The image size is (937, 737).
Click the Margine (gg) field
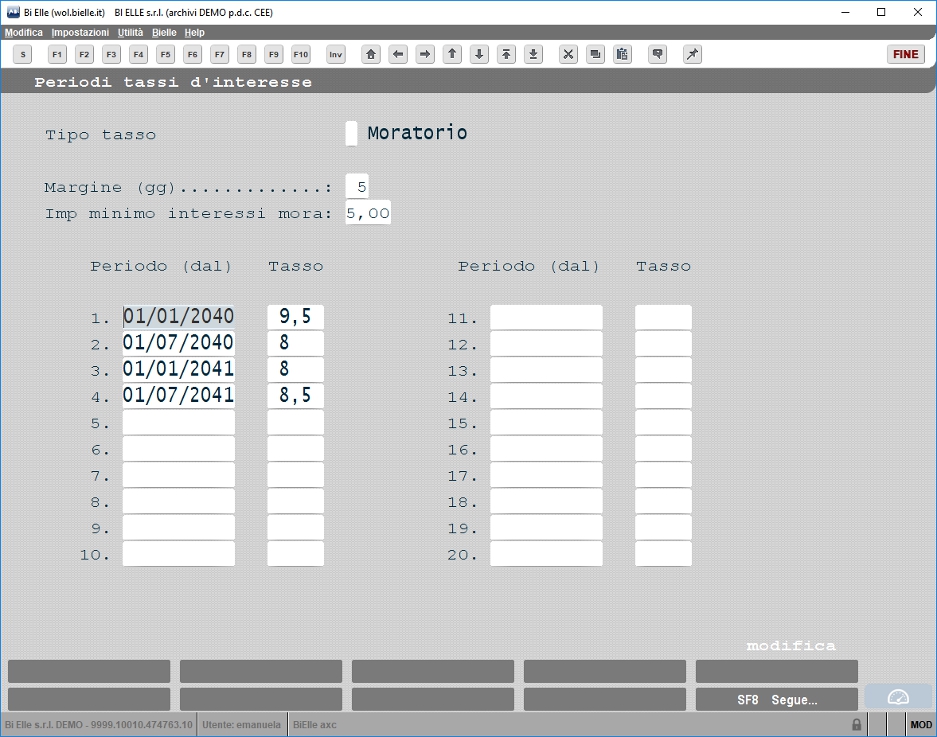pos(357,187)
